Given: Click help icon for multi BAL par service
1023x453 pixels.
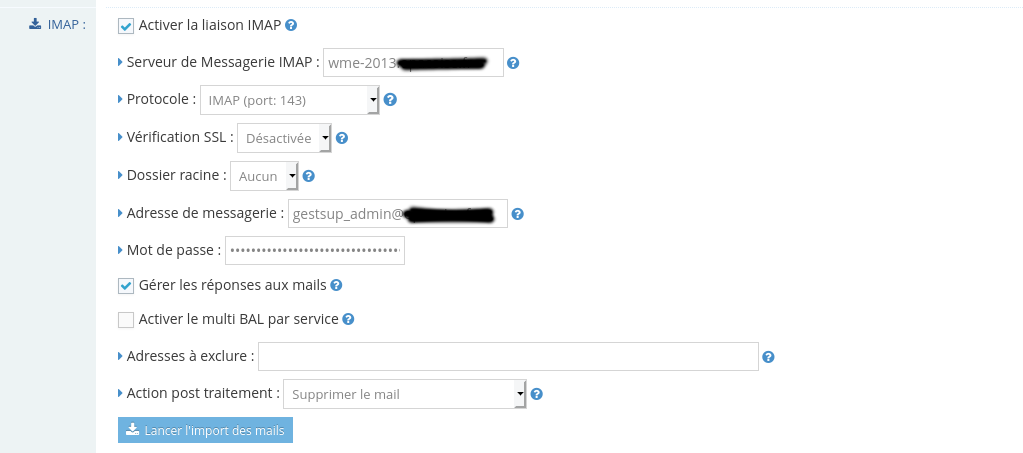Looking at the screenshot, I should pyautogui.click(x=348, y=319).
